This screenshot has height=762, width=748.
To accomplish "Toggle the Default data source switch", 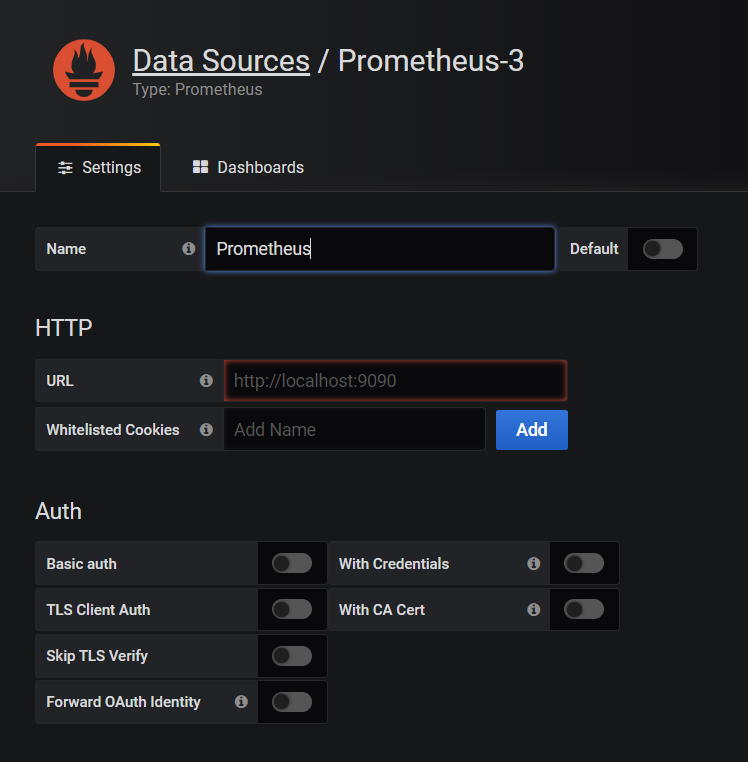I will [662, 249].
